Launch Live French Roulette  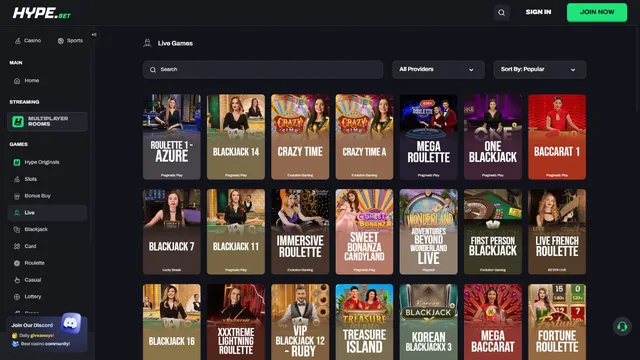point(557,231)
